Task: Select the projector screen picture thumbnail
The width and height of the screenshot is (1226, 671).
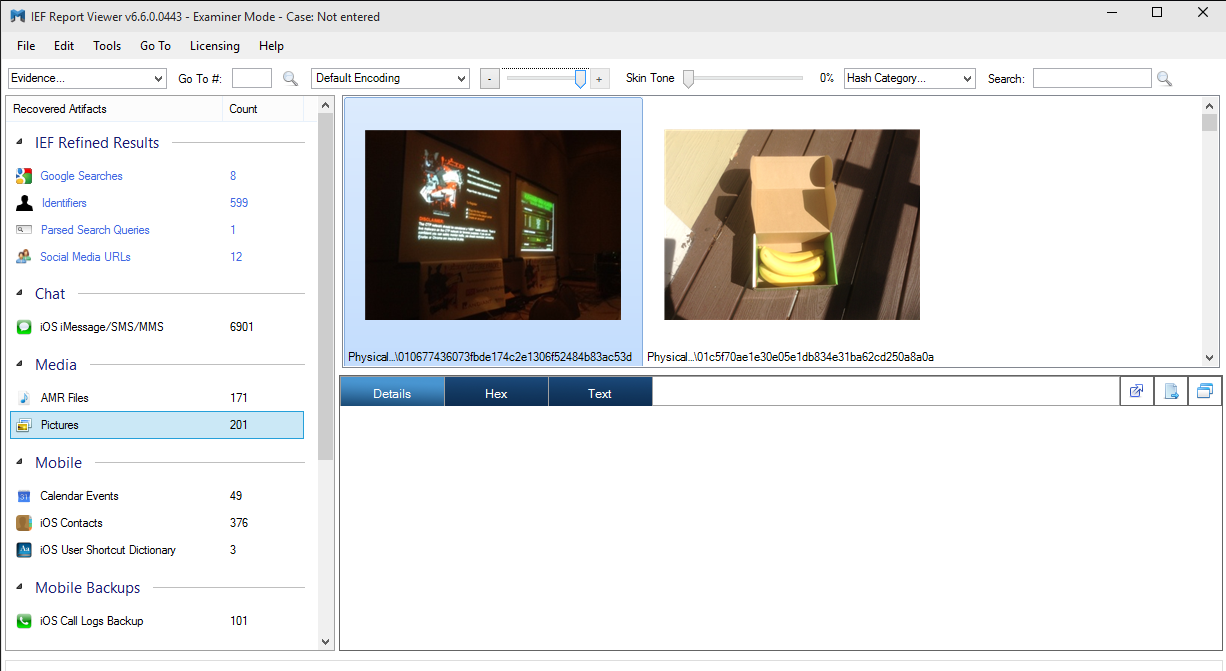Action: point(493,225)
